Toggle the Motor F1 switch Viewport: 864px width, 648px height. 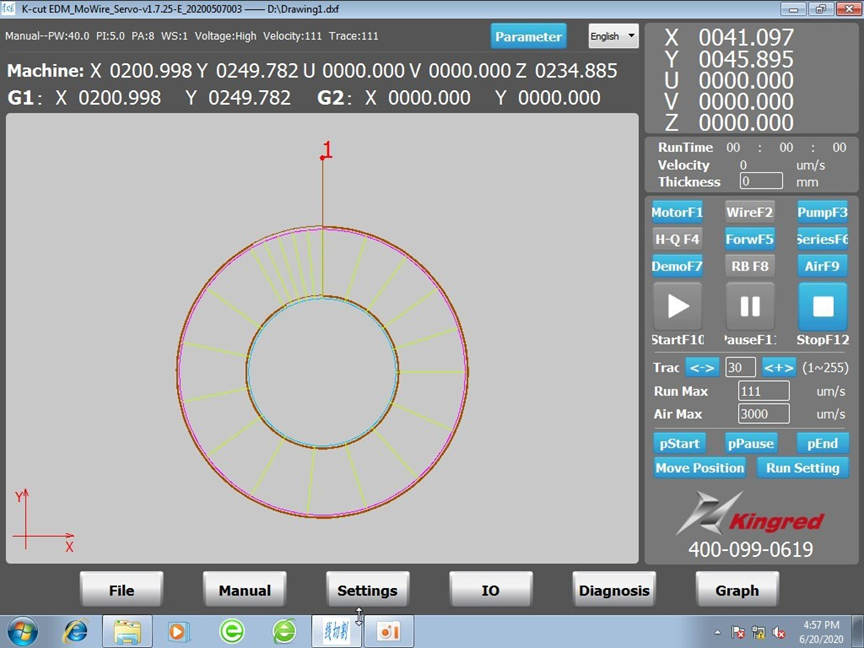(x=677, y=212)
